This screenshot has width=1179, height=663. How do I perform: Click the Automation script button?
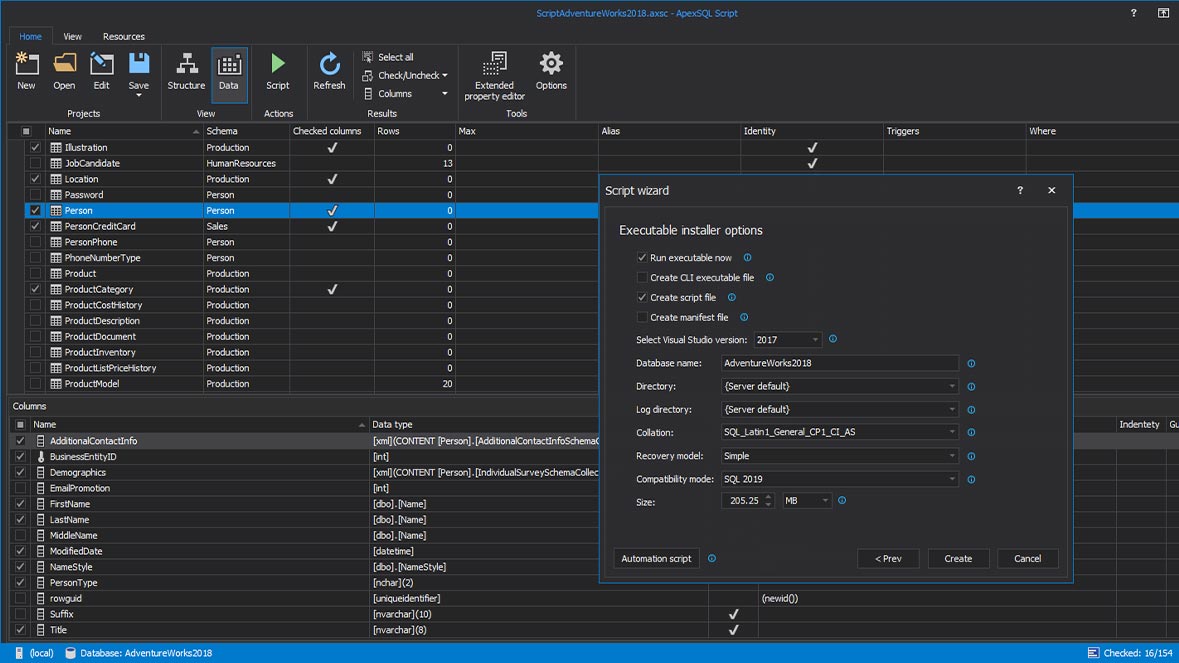[x=656, y=558]
